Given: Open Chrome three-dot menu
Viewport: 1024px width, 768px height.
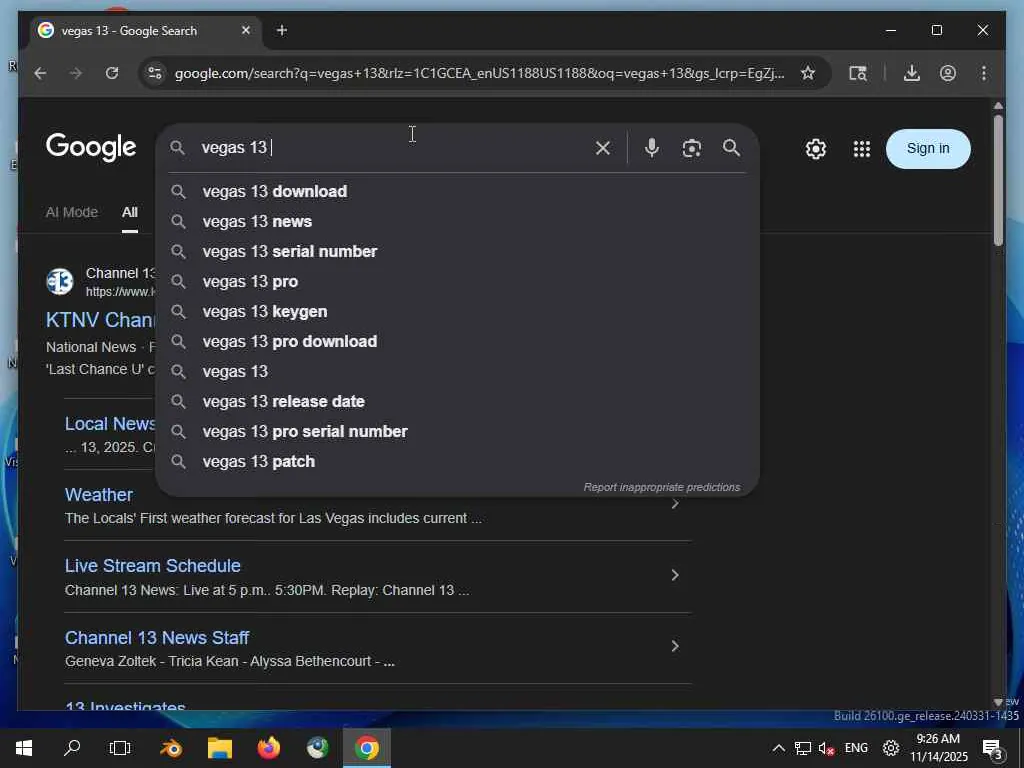Looking at the screenshot, I should click(984, 73).
